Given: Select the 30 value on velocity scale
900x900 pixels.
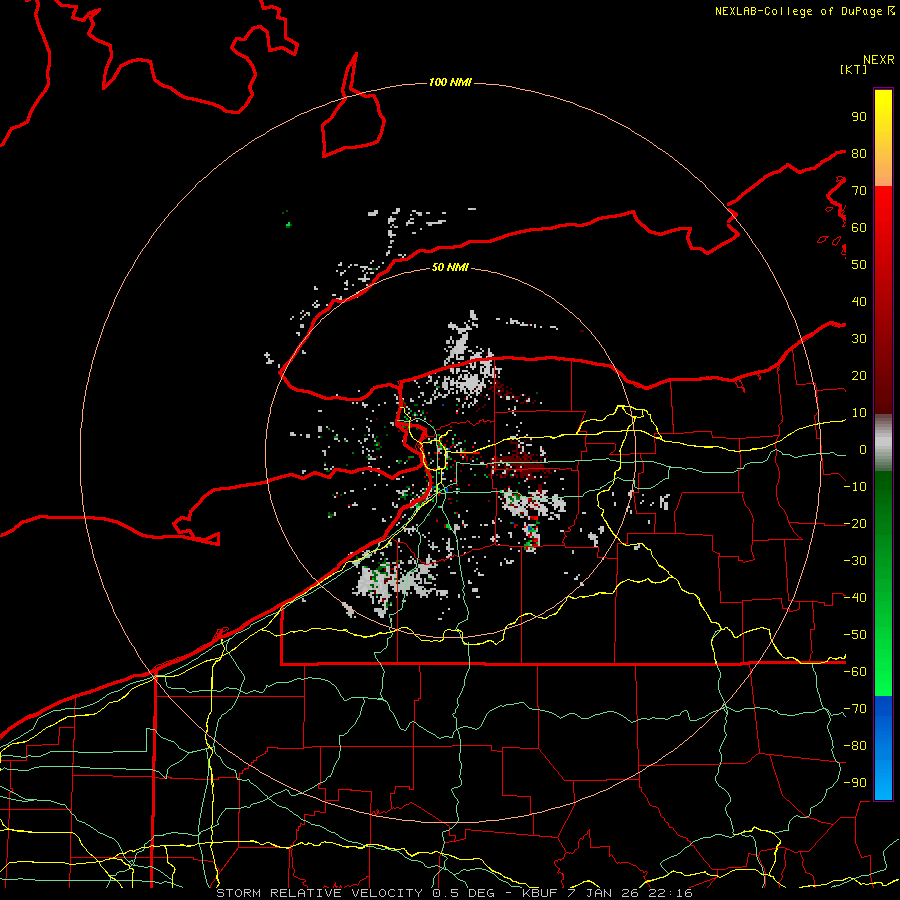Looking at the screenshot, I should point(859,339).
